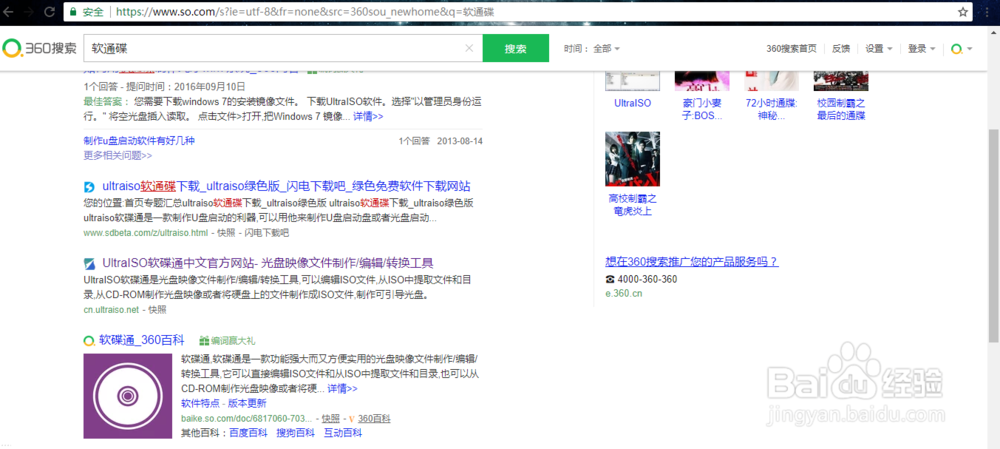Click sdbeta result favicon icon
Viewport: 1000px width, 449px height.
tap(89, 187)
